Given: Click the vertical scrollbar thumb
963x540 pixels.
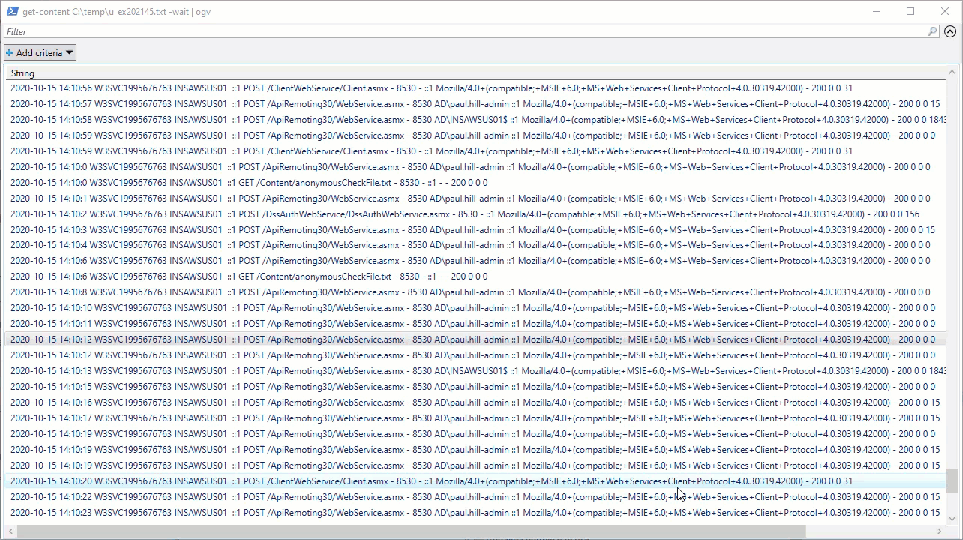Looking at the screenshot, I should [950, 482].
